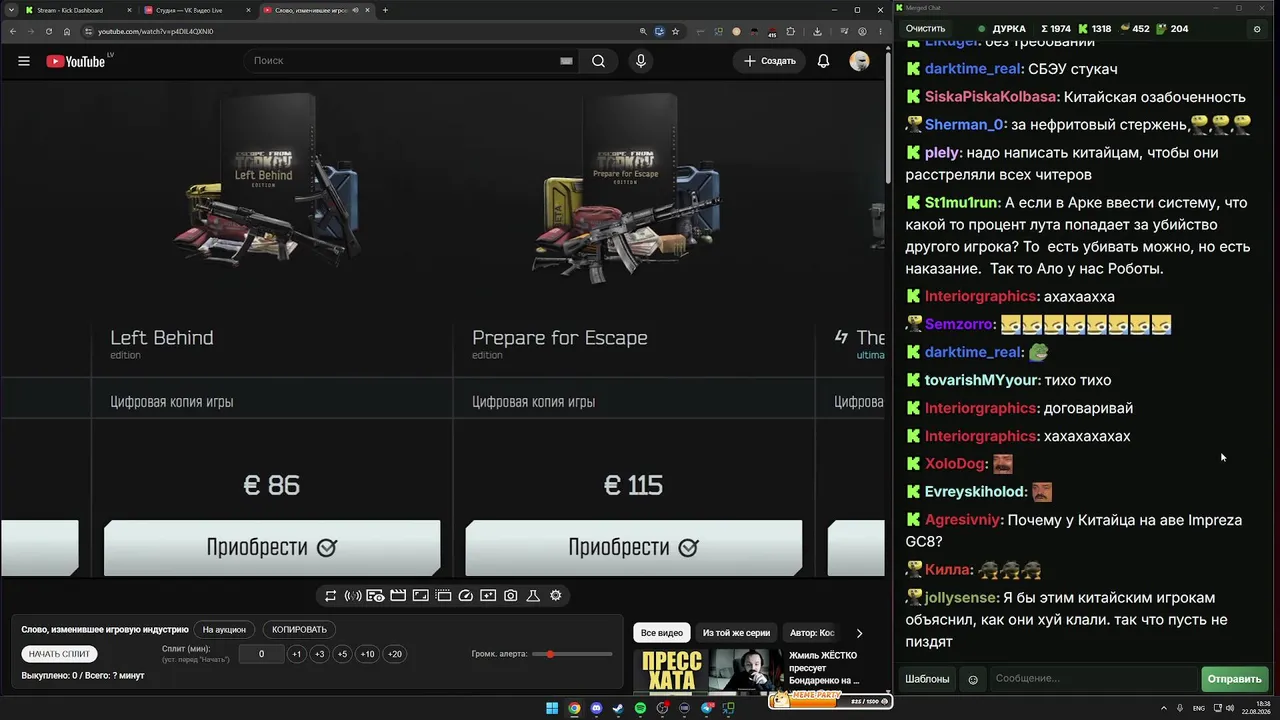Click the "На аукцион" button
This screenshot has width=1280, height=720.
(224, 630)
